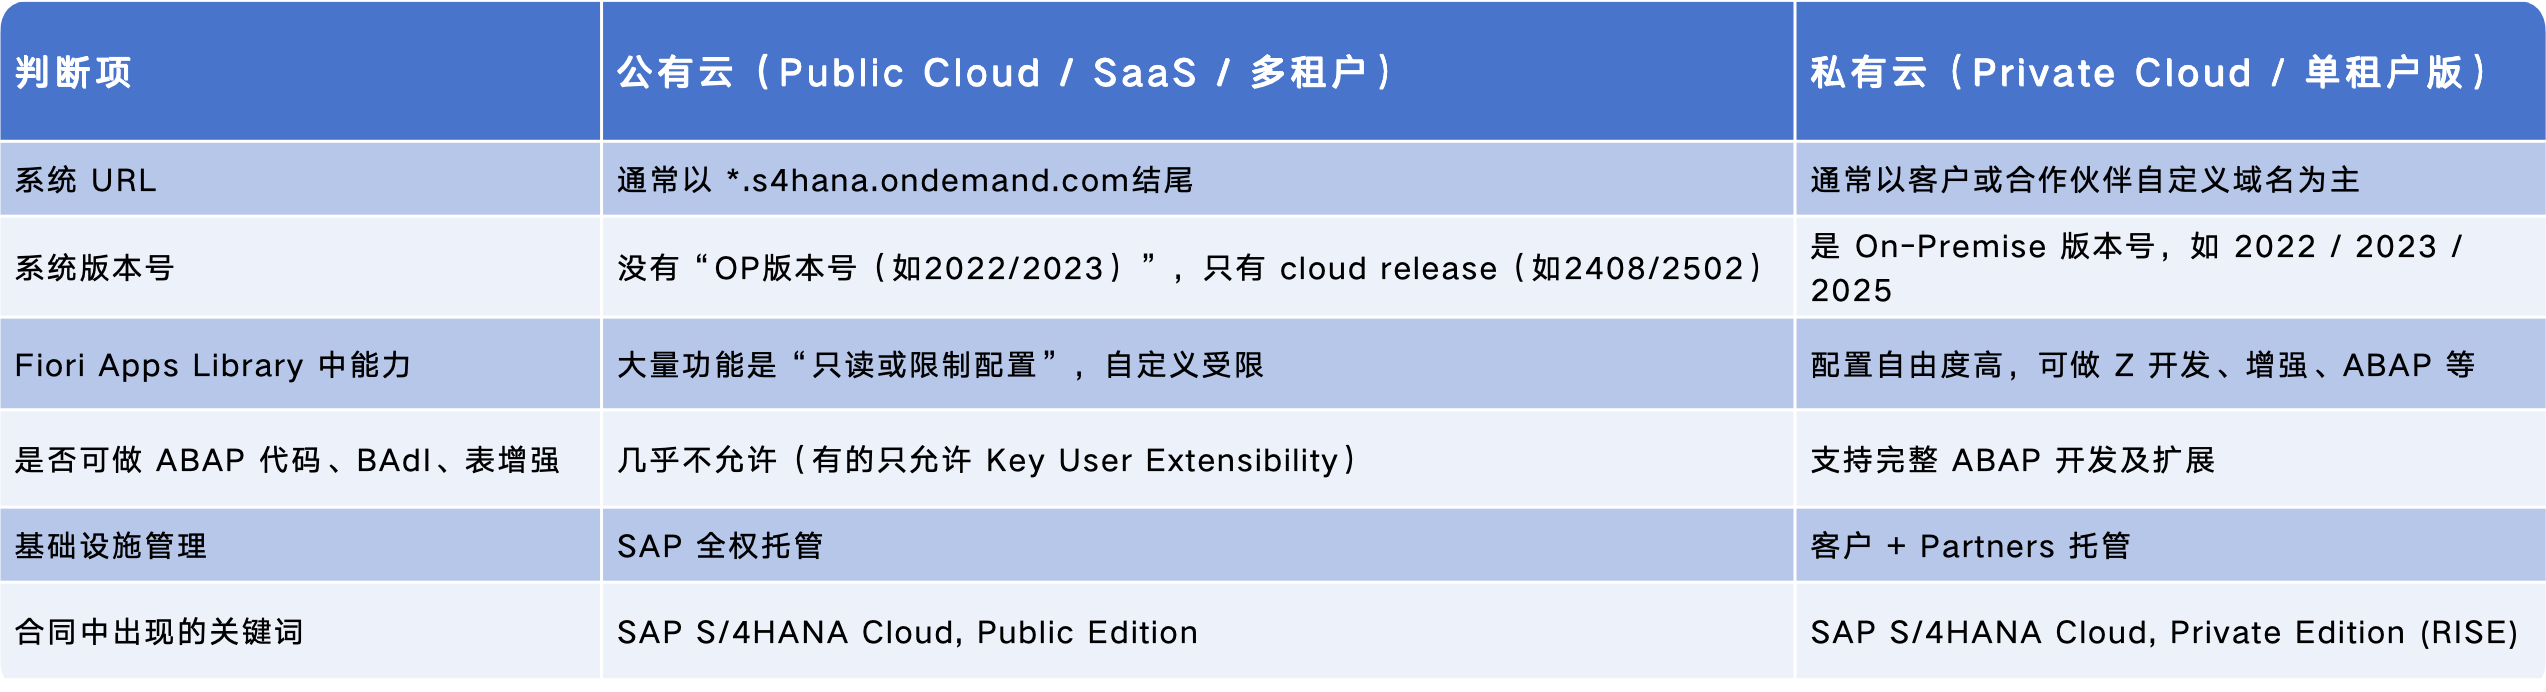The height and width of the screenshot is (692, 2546).
Task: Click the 客户 + Partners 托管 cell
Action: [1970, 546]
